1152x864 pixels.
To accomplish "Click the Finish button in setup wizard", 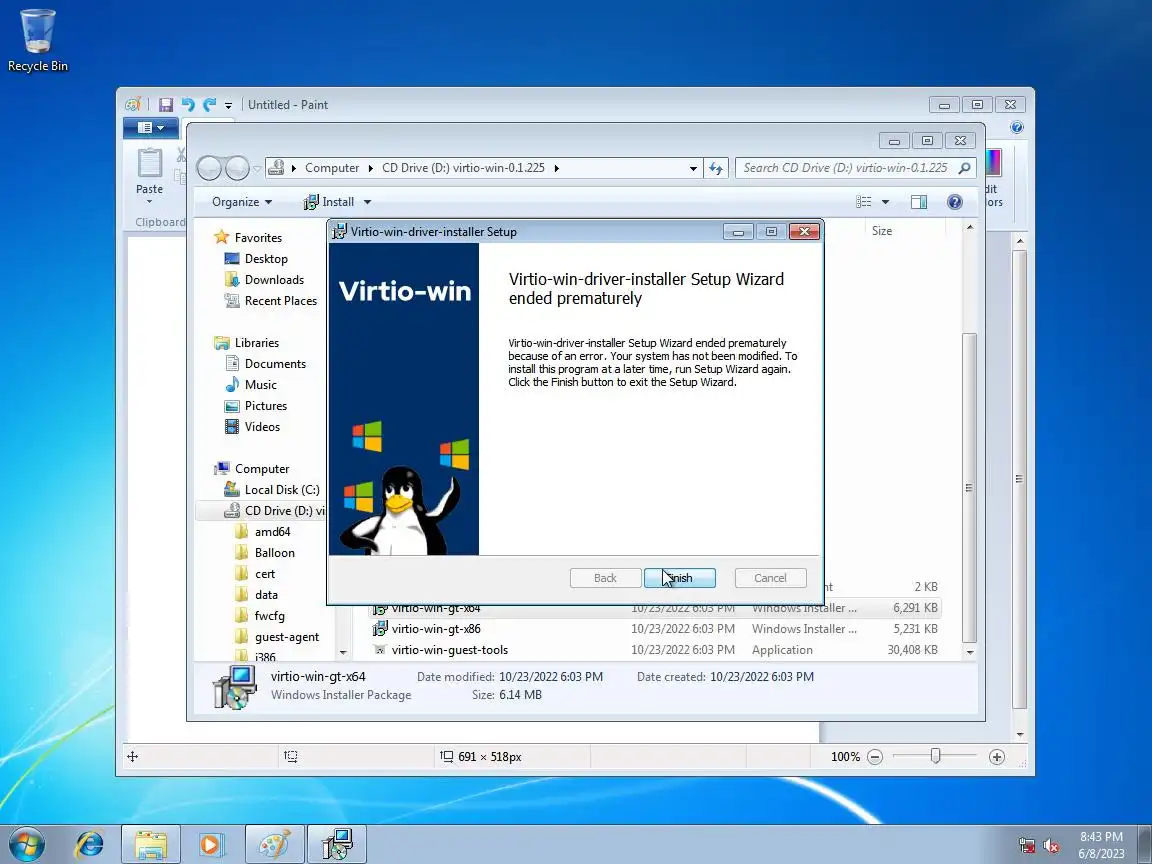I will point(680,578).
